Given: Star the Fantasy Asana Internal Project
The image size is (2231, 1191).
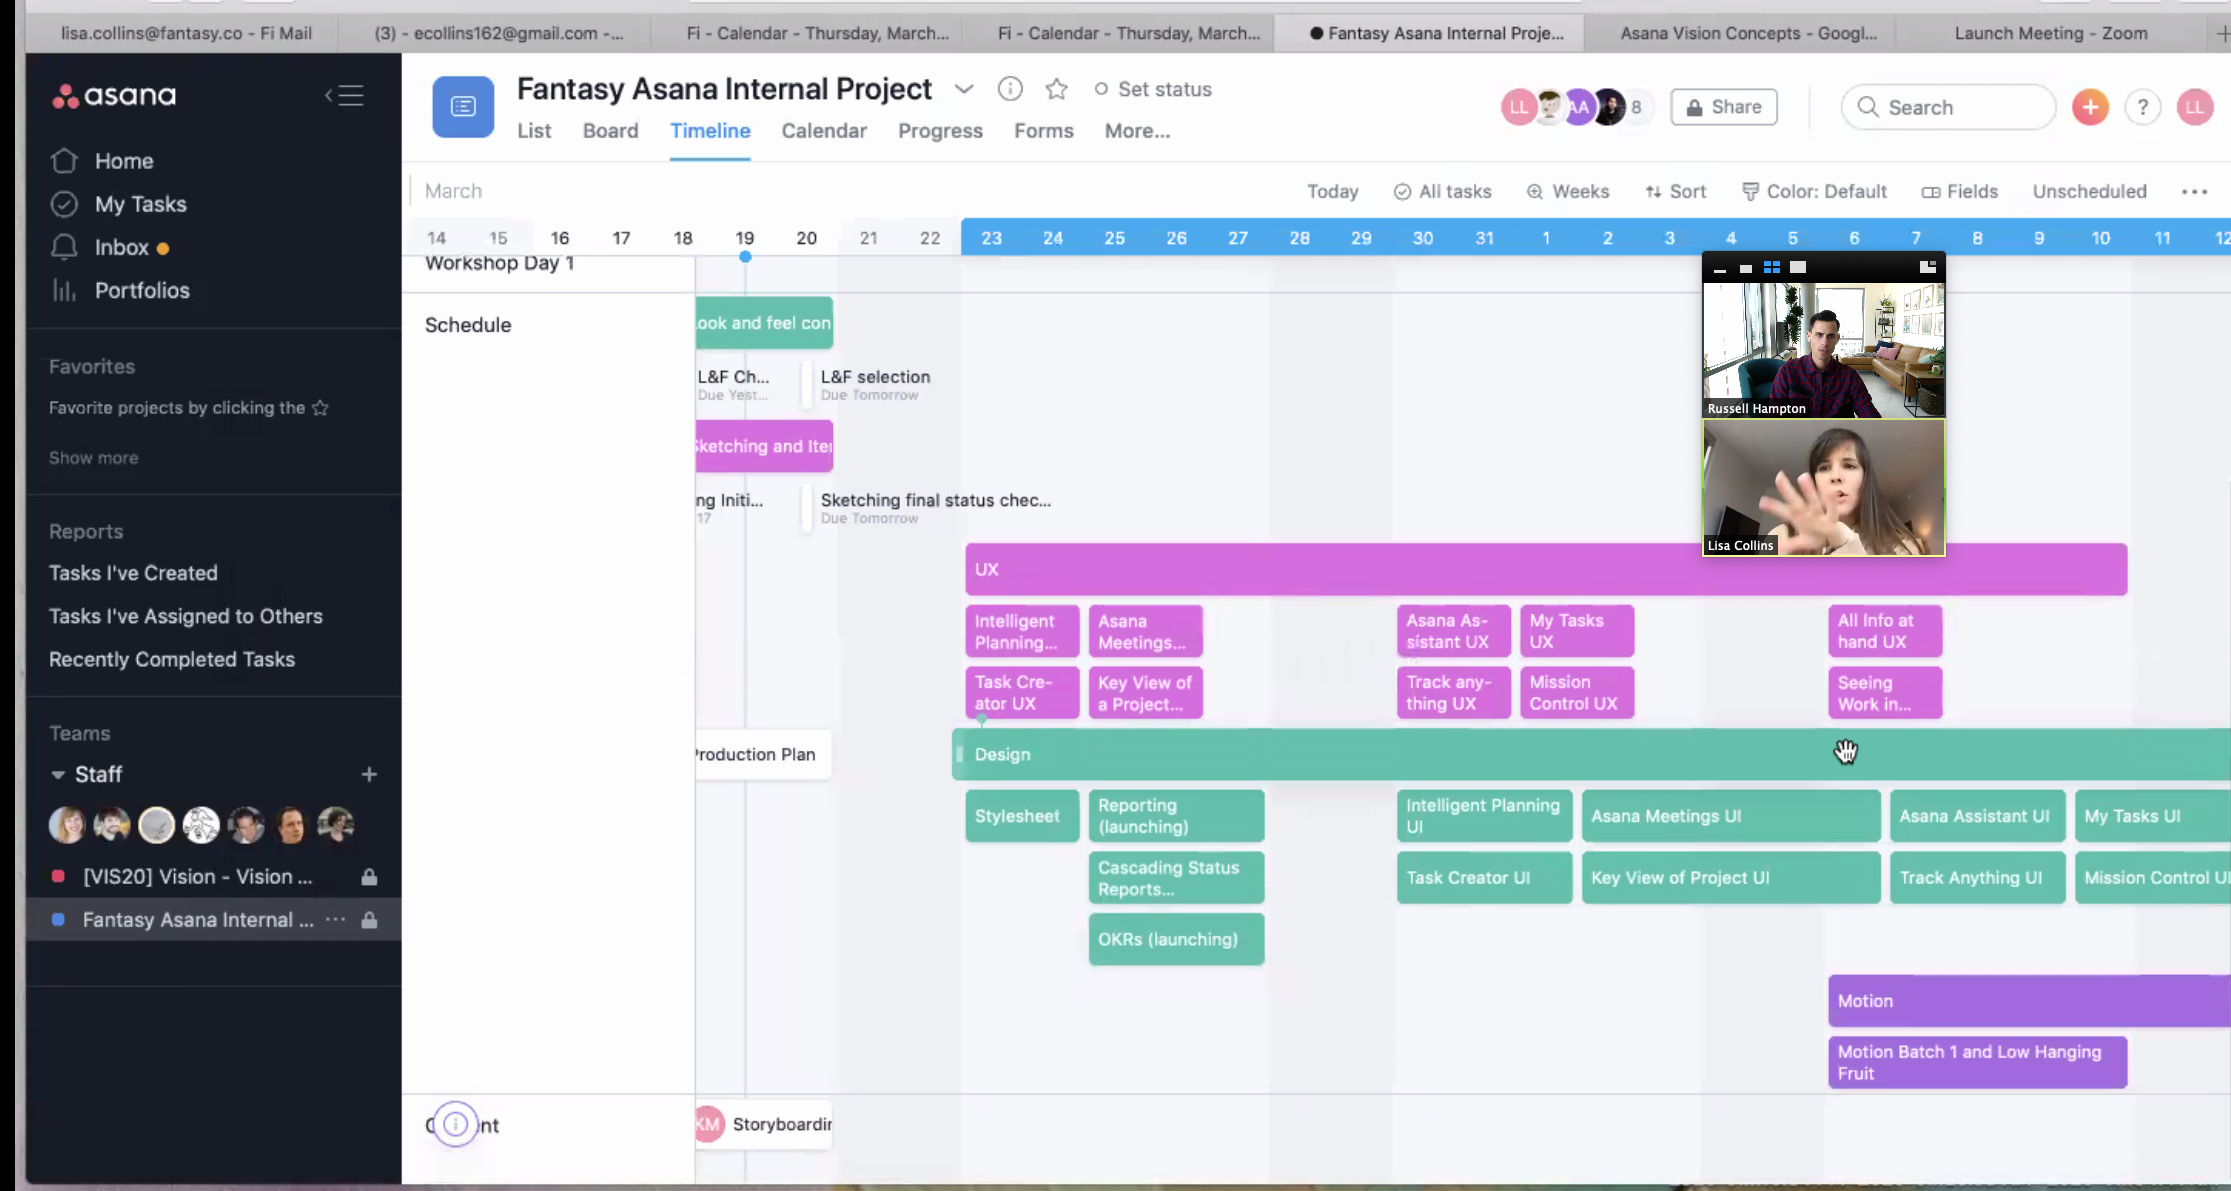Looking at the screenshot, I should [1056, 89].
